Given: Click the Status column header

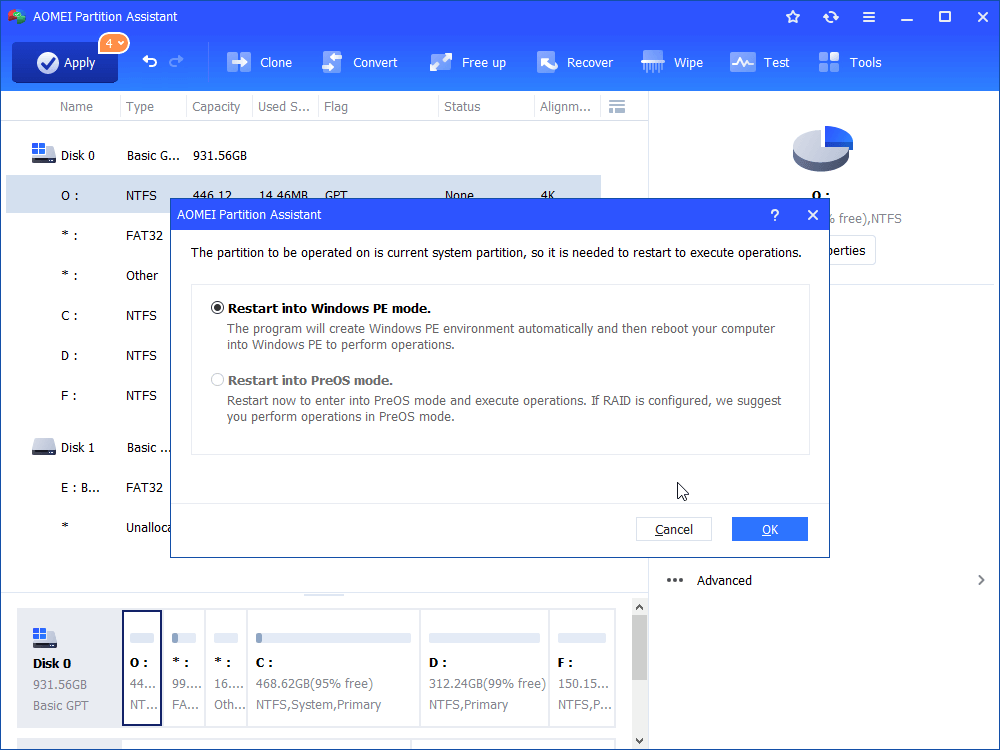Looking at the screenshot, I should tap(462, 107).
